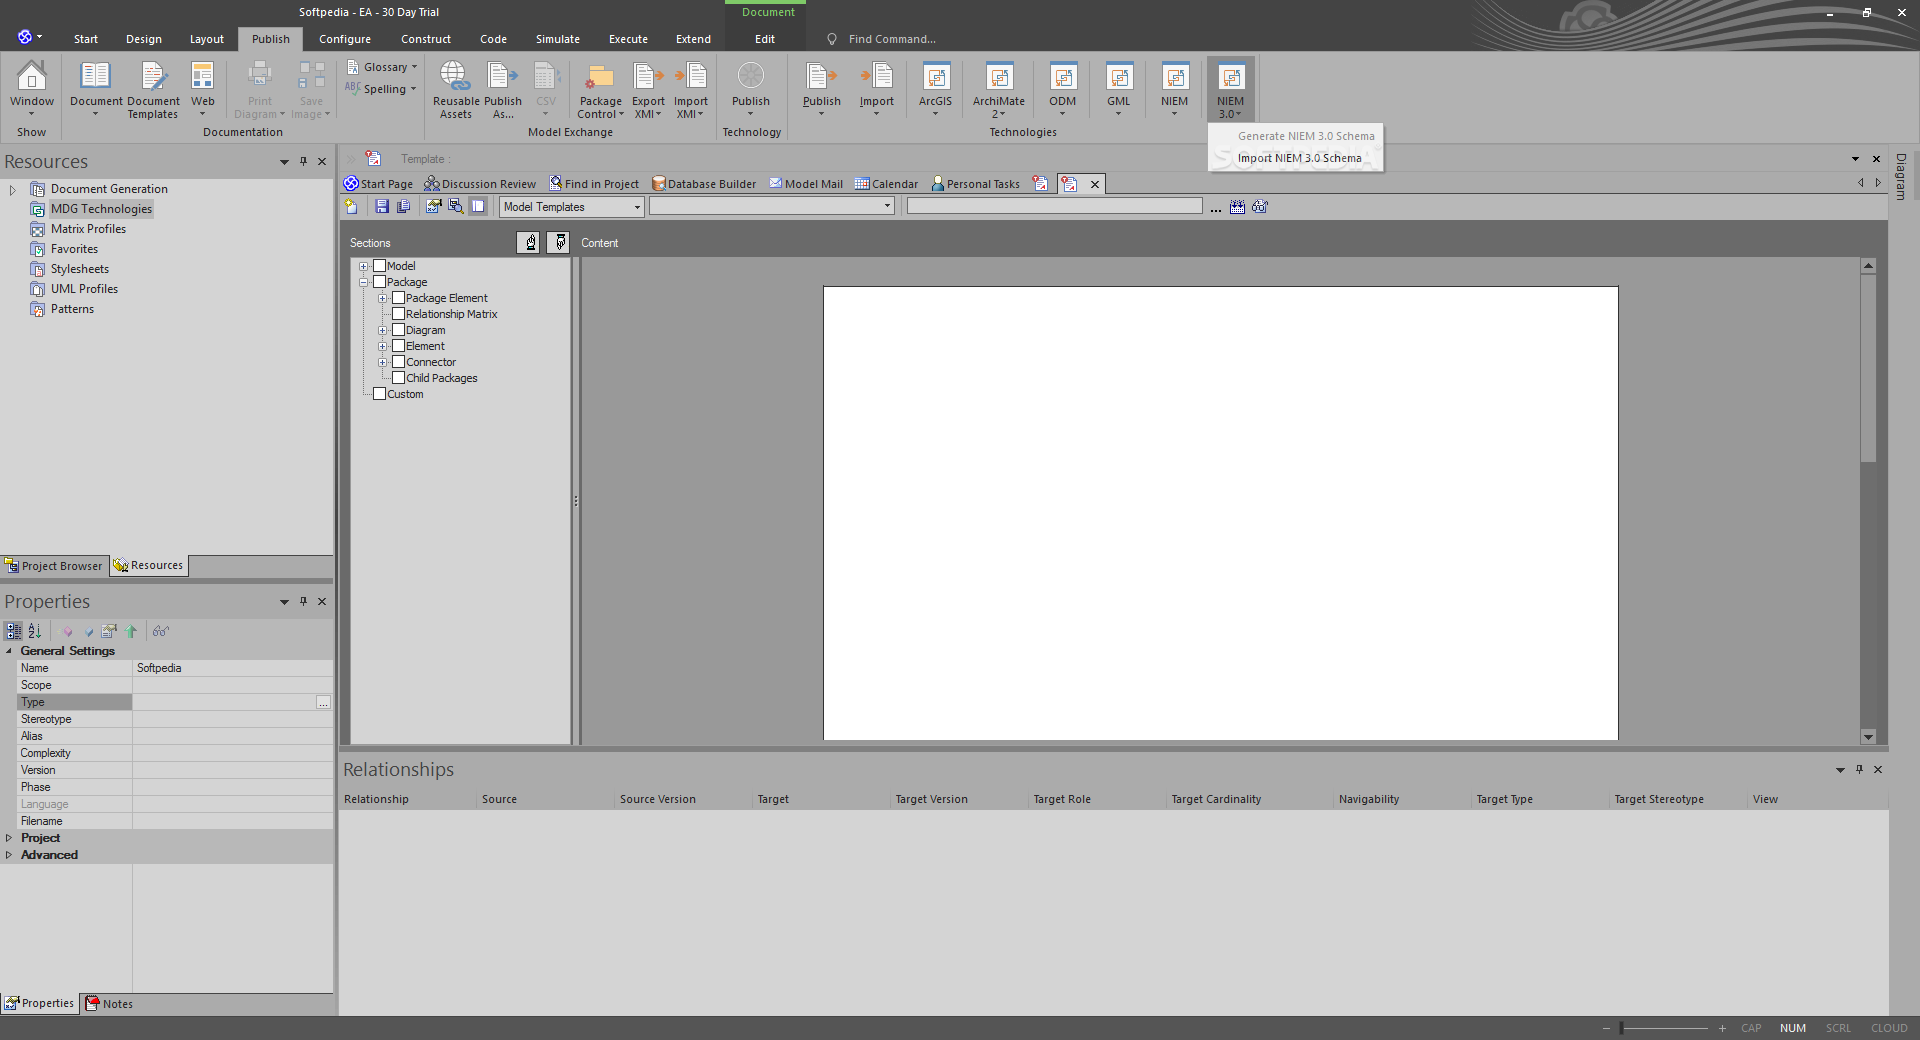Image resolution: width=1920 pixels, height=1040 pixels.
Task: Click the Name value field Softpedia
Action: click(x=232, y=668)
